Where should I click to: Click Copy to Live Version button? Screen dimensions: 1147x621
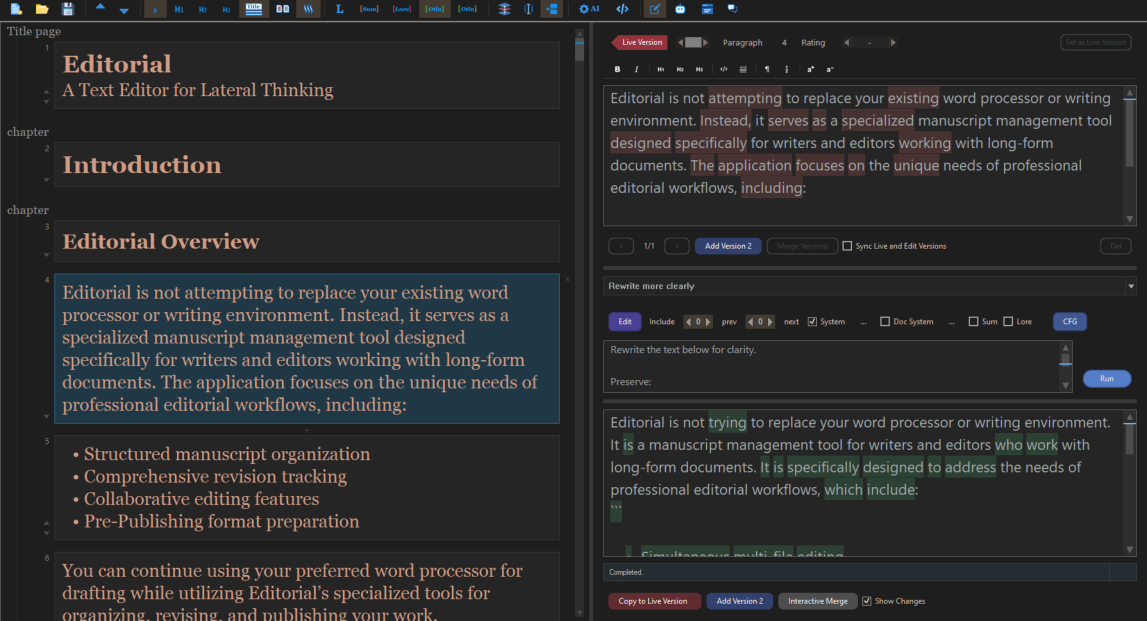[x=653, y=601]
